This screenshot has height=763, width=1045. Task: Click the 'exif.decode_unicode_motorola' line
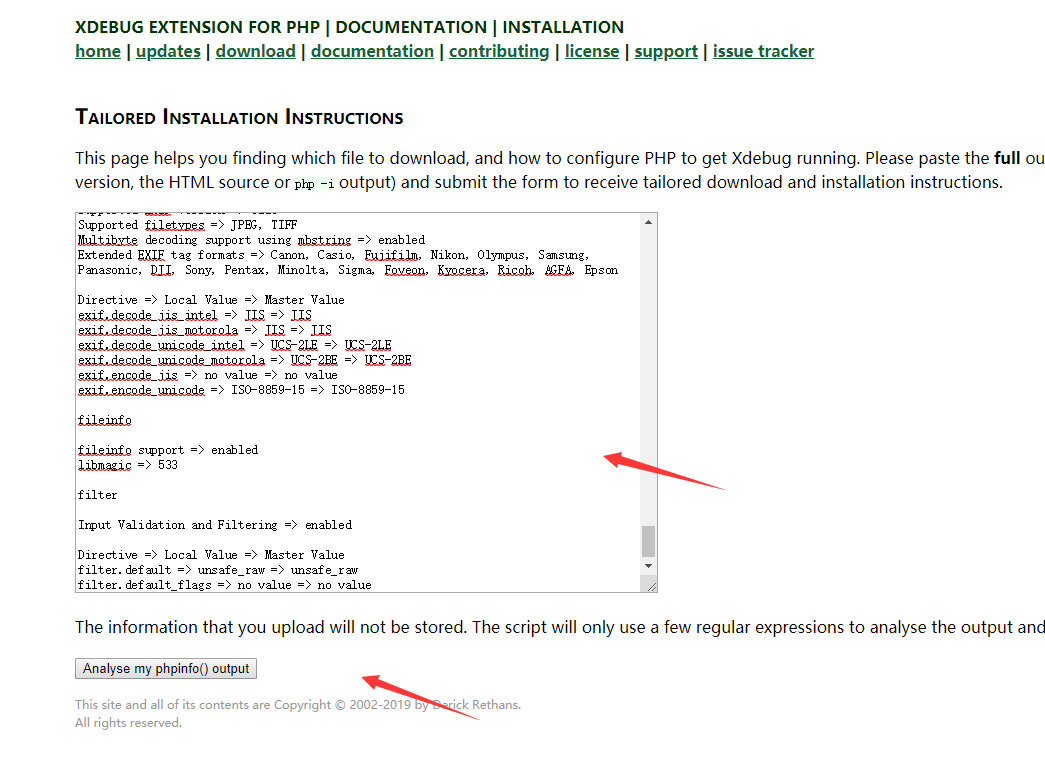coord(245,360)
